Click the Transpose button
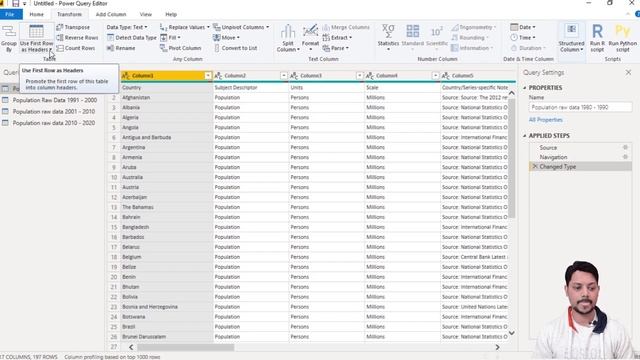 [x=73, y=27]
